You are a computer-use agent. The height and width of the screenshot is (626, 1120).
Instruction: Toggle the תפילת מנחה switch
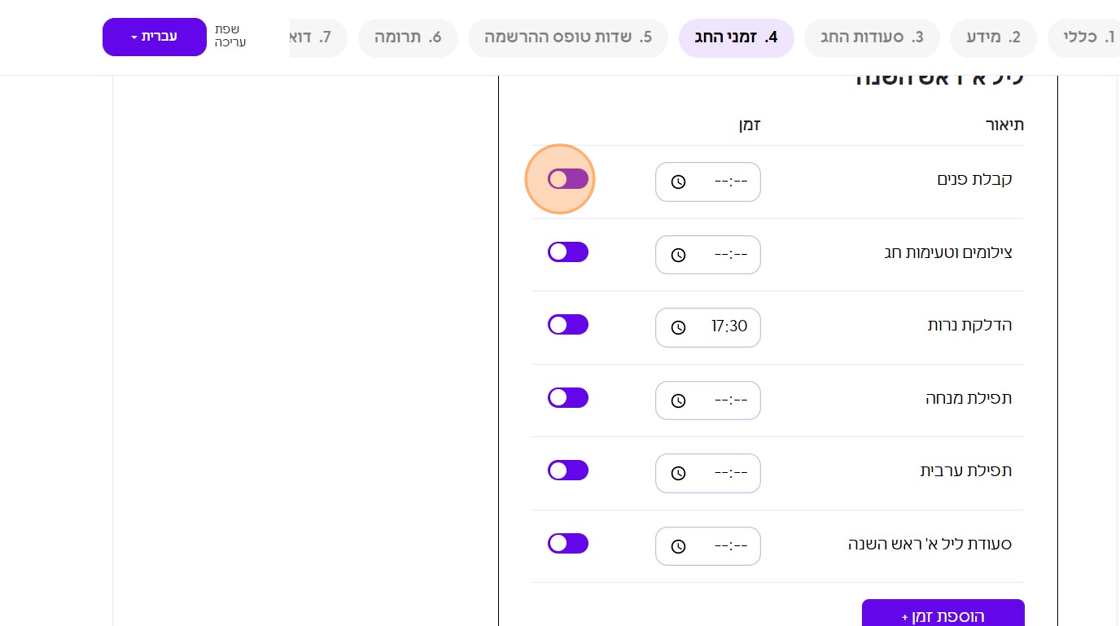[x=568, y=398]
